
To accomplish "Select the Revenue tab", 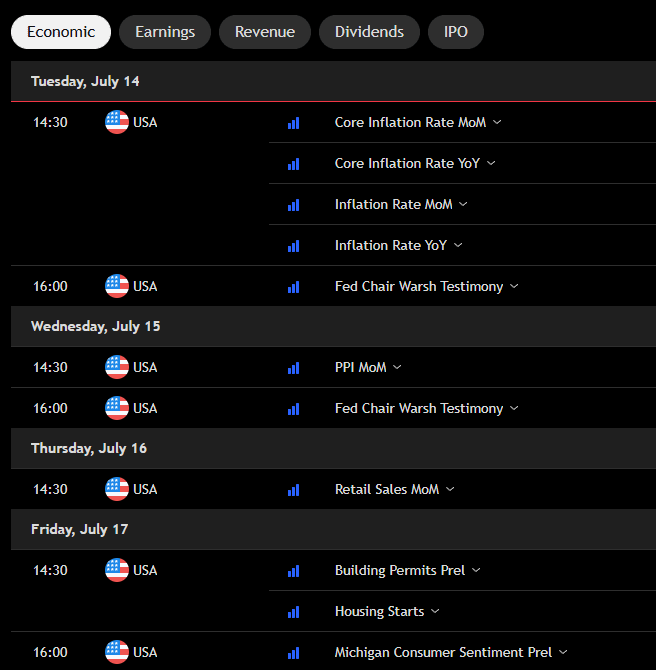I will tap(265, 32).
